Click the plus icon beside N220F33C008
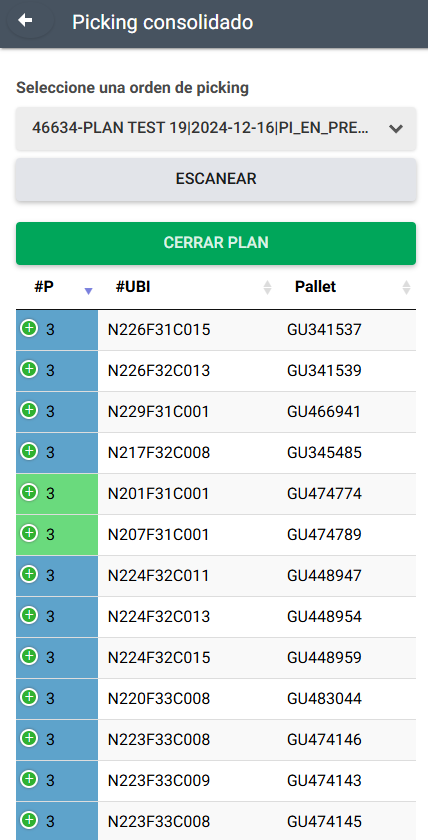This screenshot has width=428, height=840. pos(29,697)
